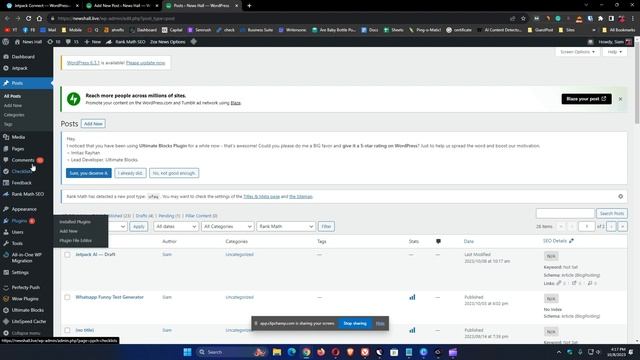
Task: Open the All dates filter dropdown
Action: click(176, 227)
